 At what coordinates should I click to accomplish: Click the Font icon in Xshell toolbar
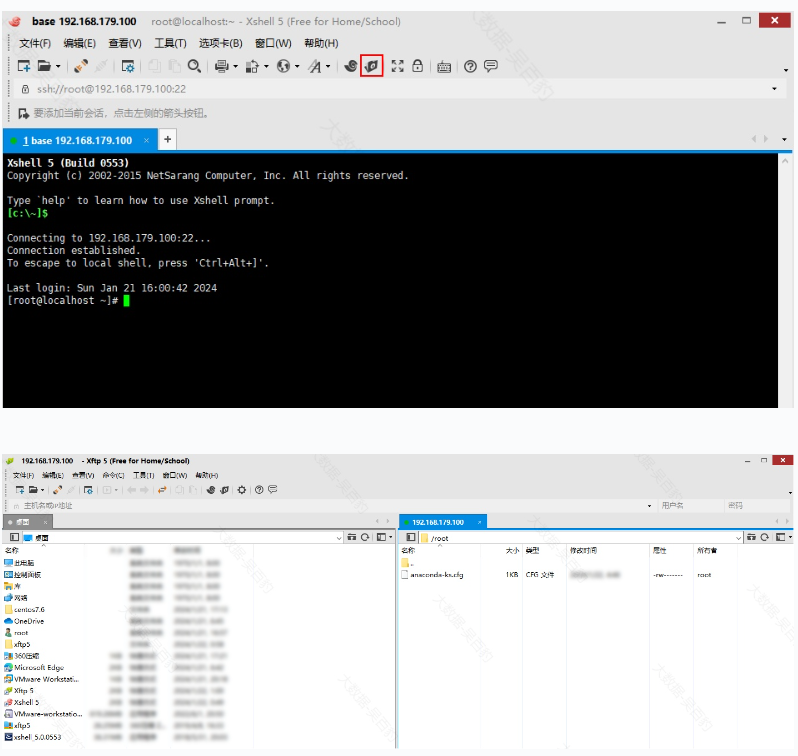click(x=315, y=66)
